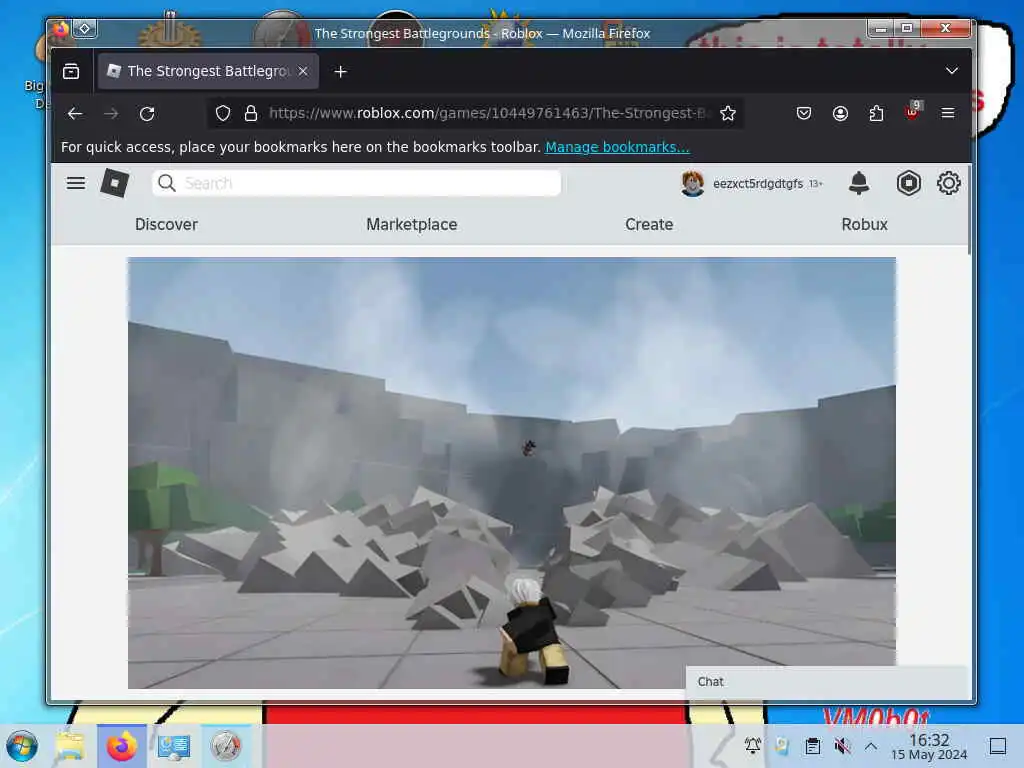Open the Firefox account icon
Image resolution: width=1024 pixels, height=768 pixels.
840,114
